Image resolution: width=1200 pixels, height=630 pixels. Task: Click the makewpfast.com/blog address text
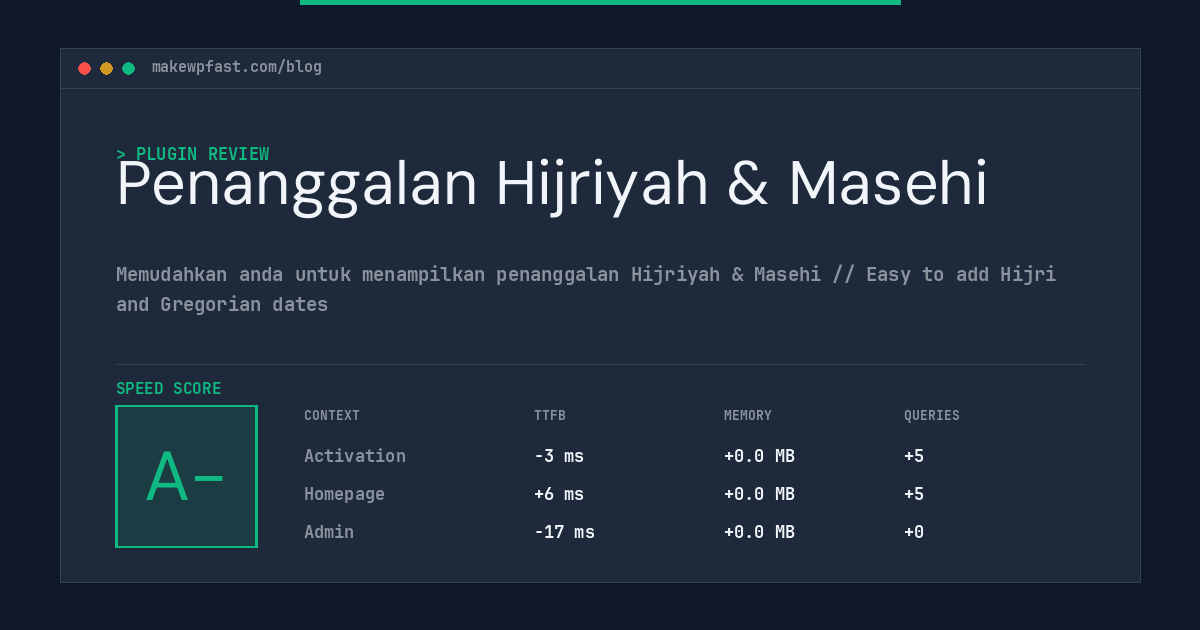(237, 67)
